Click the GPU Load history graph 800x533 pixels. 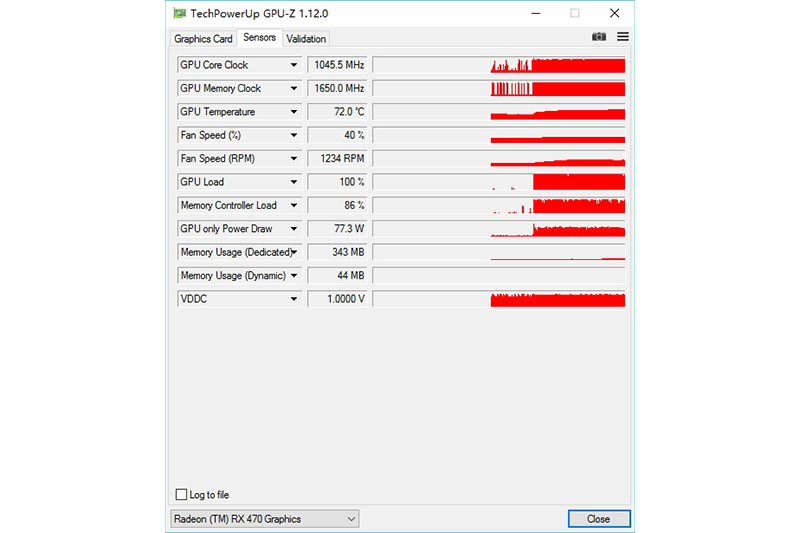coord(499,182)
